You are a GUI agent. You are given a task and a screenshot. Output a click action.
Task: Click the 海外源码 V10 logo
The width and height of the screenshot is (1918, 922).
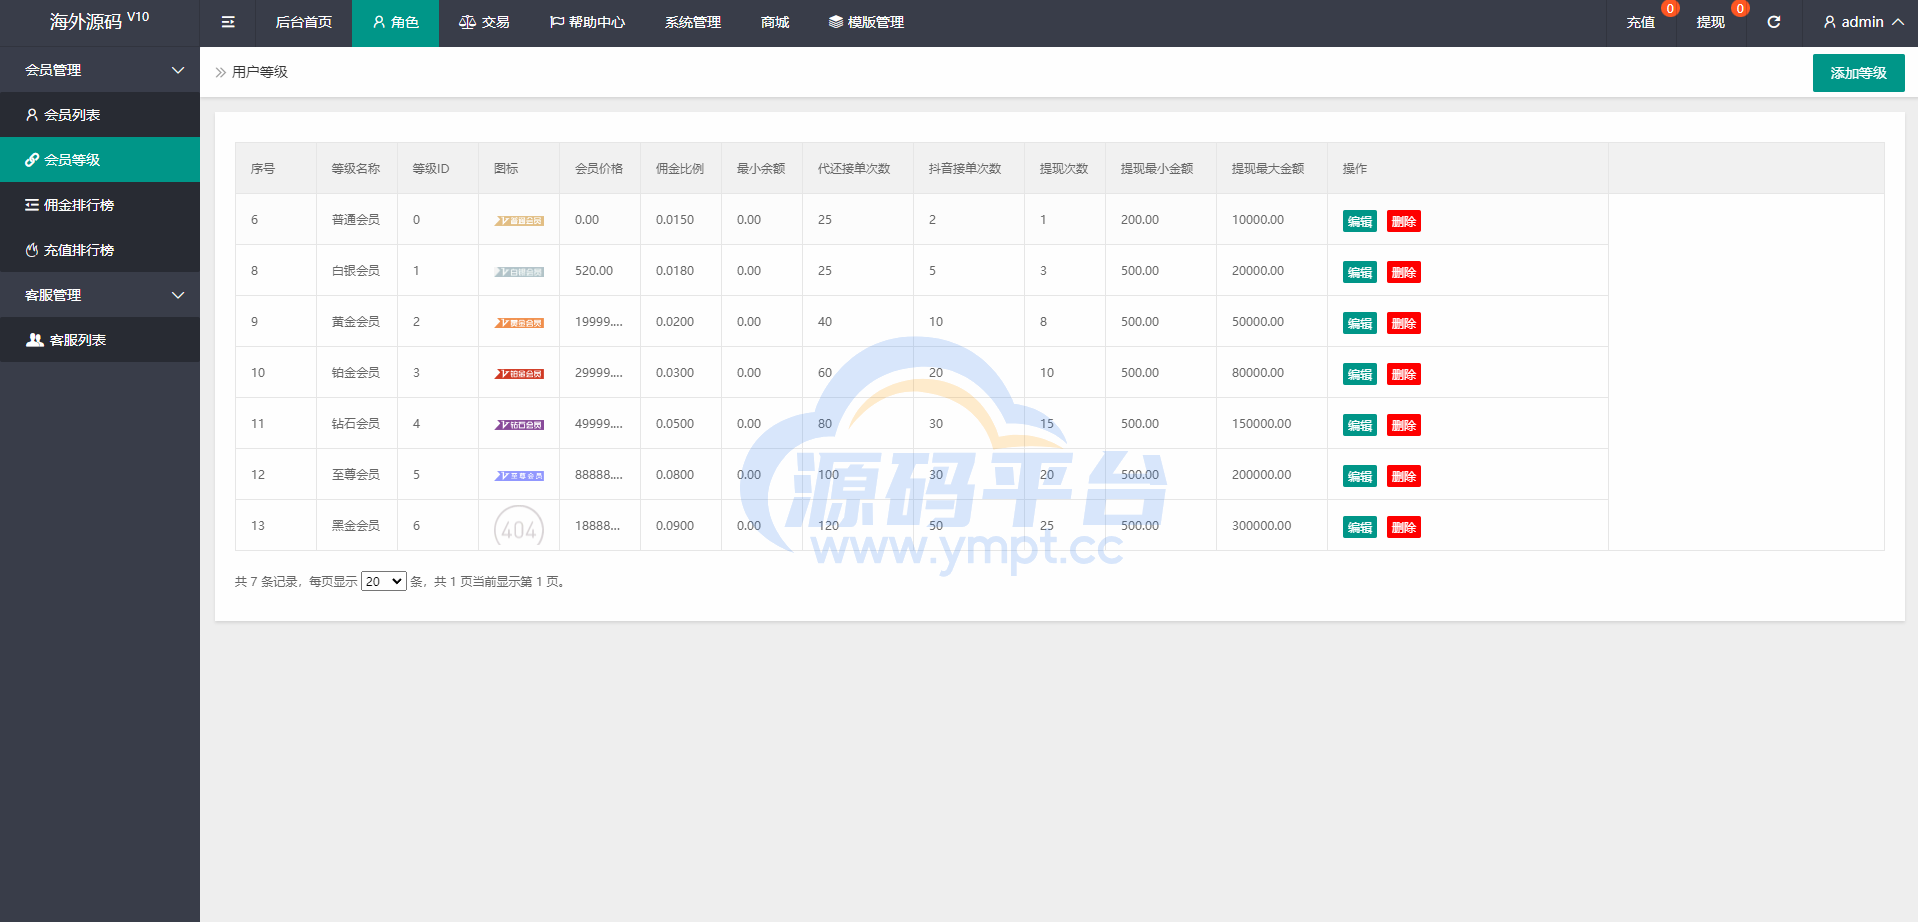pyautogui.click(x=100, y=21)
